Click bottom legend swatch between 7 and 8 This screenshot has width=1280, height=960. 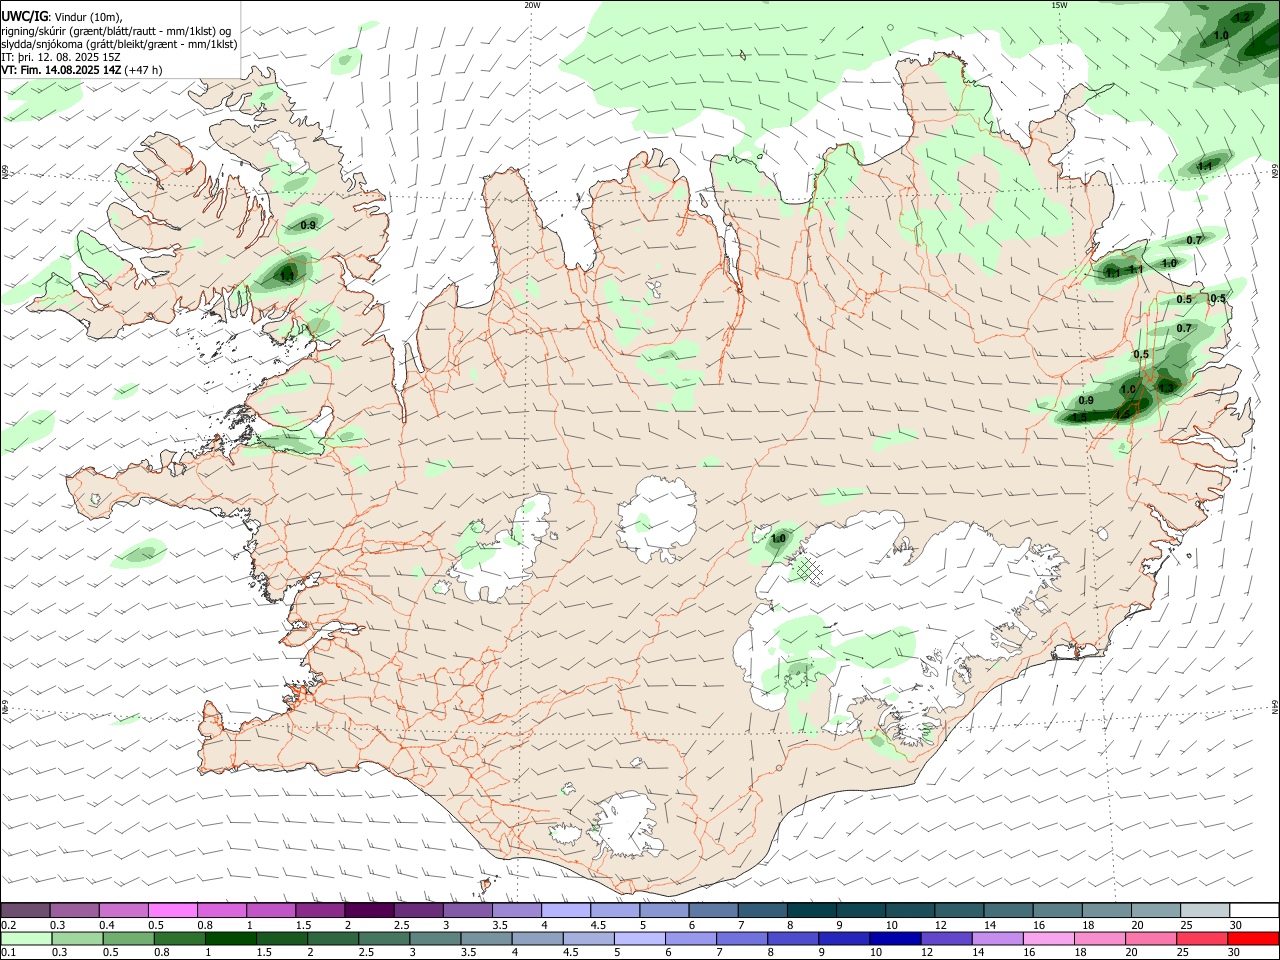point(741,938)
